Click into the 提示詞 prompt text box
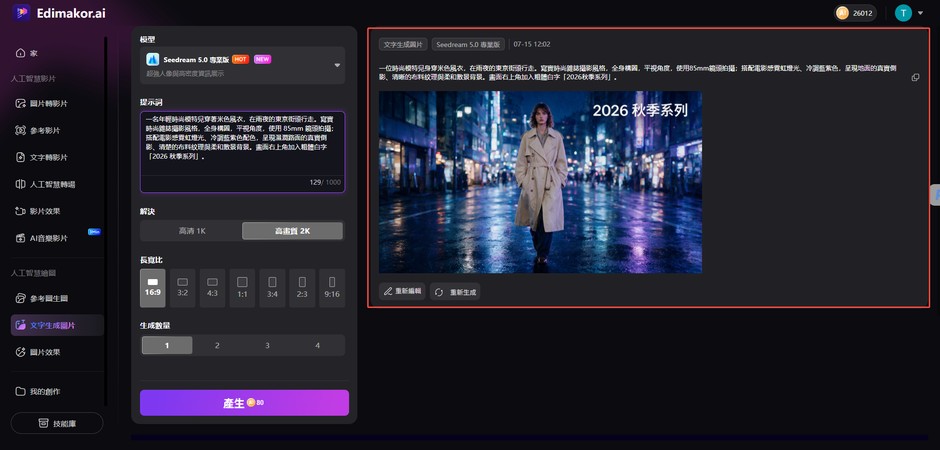Image resolution: width=940 pixels, height=450 pixels. tap(243, 152)
